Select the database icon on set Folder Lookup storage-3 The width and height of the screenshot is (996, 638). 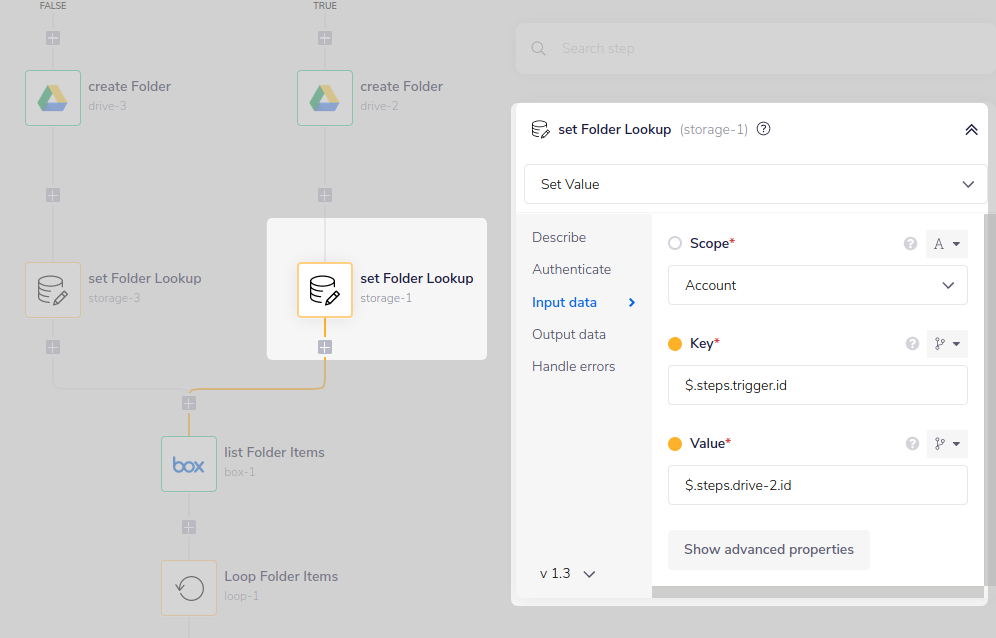(x=52, y=289)
